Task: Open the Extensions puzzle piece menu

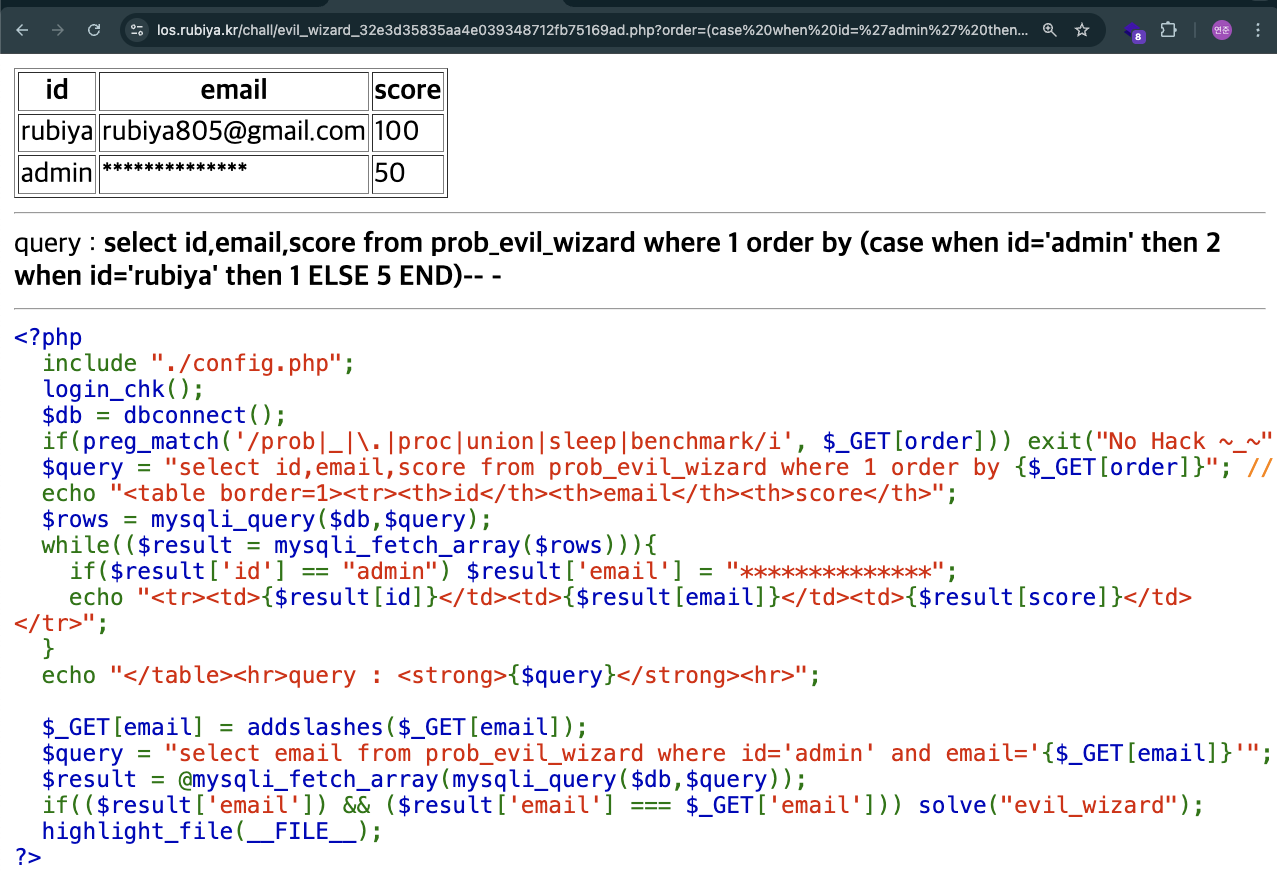Action: pyautogui.click(x=1169, y=30)
